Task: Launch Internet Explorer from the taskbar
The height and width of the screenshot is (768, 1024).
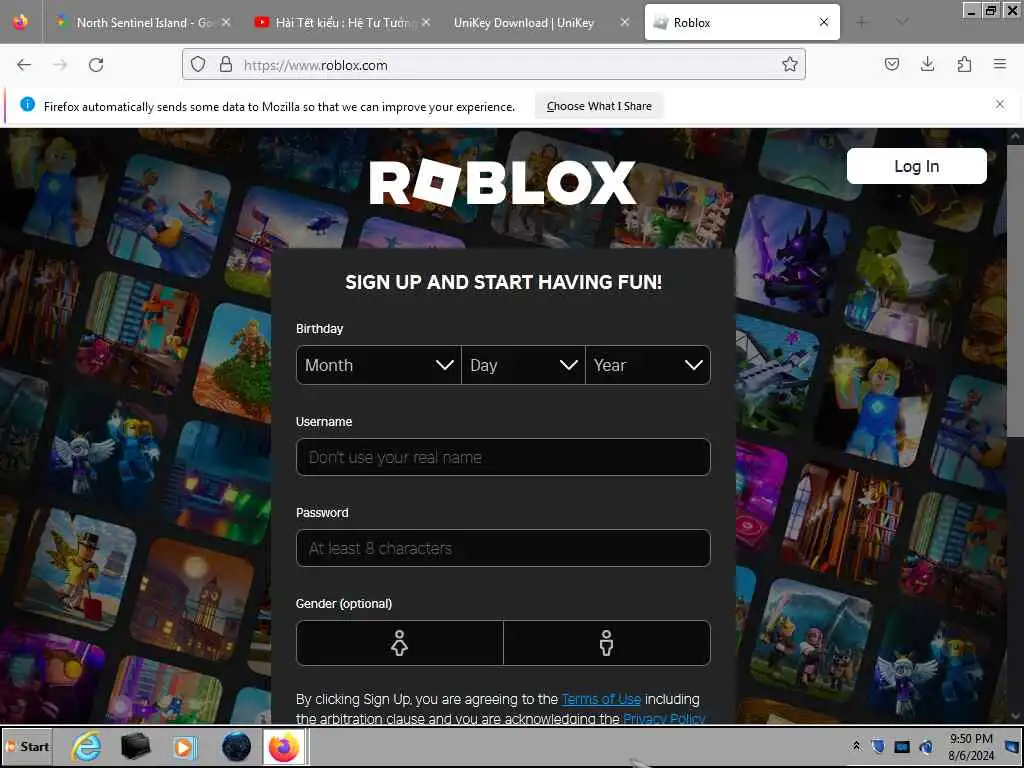Action: pyautogui.click(x=86, y=746)
